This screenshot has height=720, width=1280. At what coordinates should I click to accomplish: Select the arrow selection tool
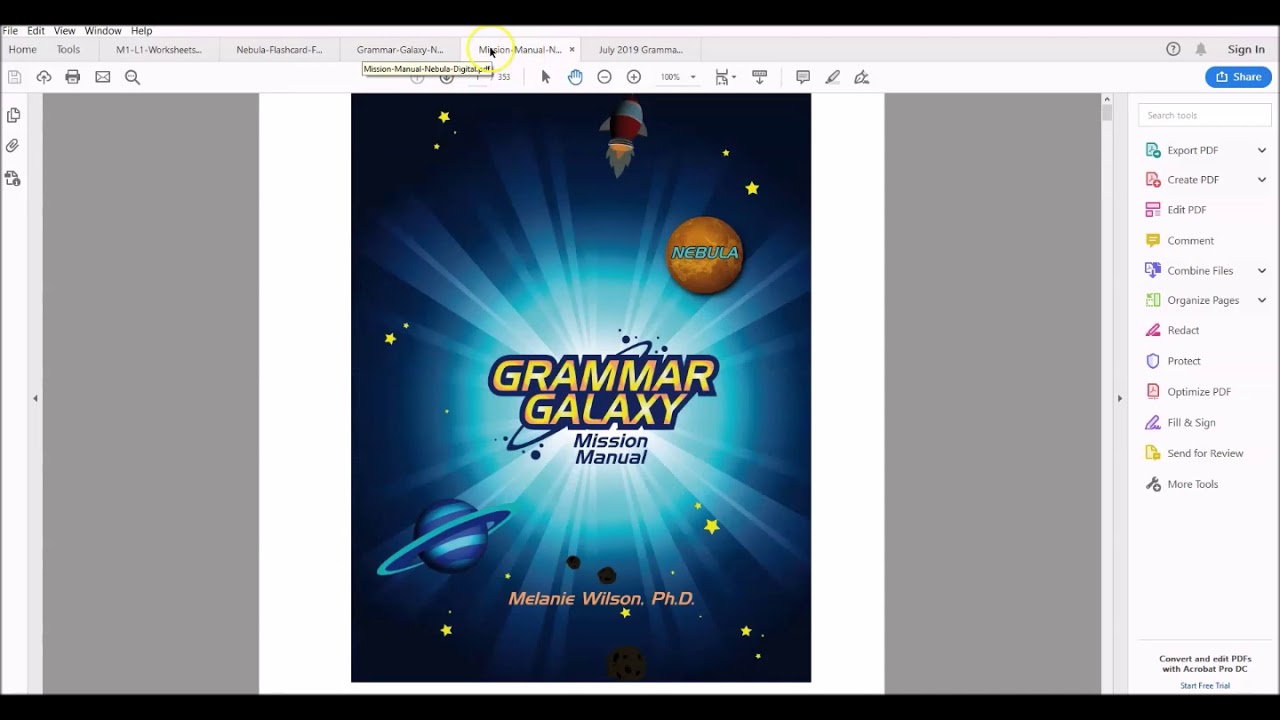click(x=545, y=77)
